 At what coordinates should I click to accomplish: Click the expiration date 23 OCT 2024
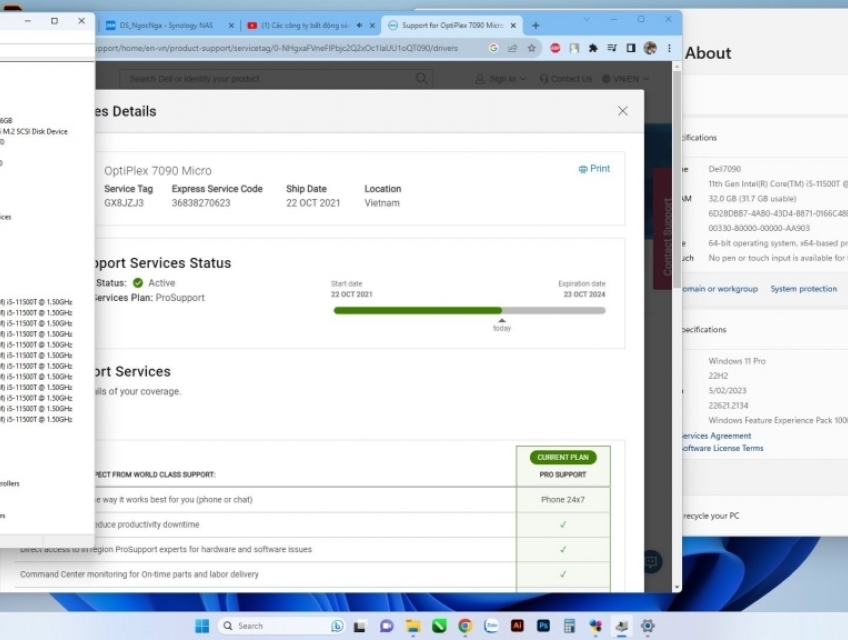[584, 294]
